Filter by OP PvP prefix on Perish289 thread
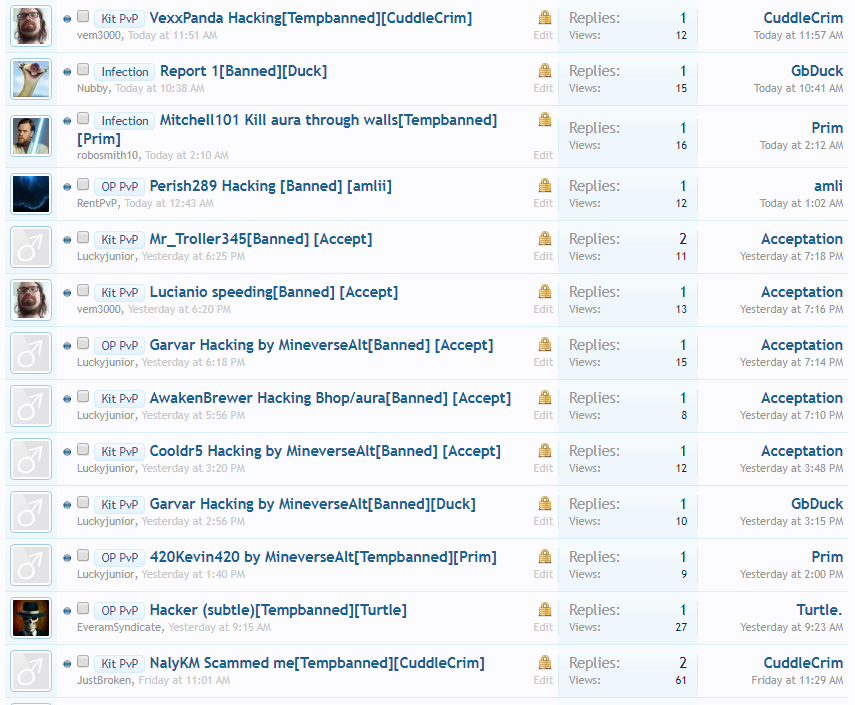This screenshot has height=705, width=855. point(119,186)
